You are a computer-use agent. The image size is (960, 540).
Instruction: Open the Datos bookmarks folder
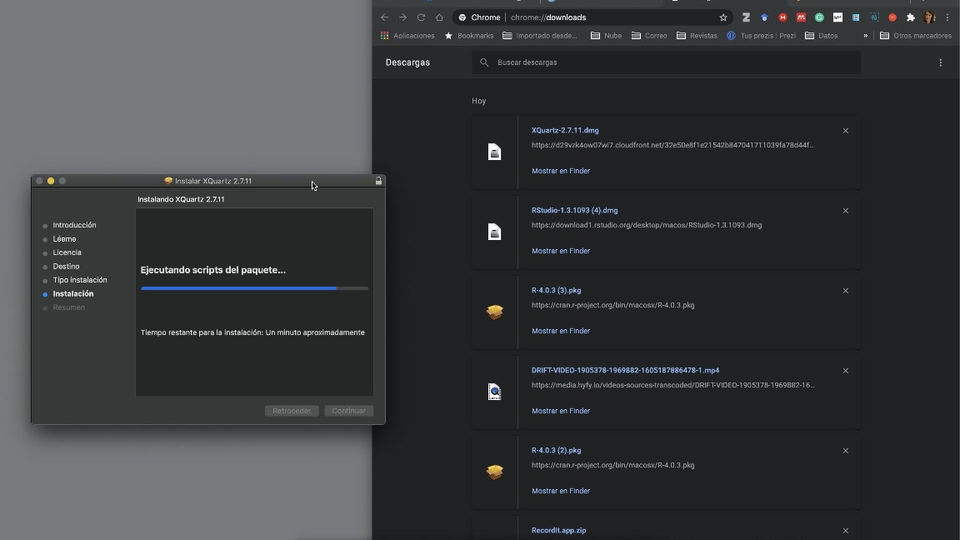coord(821,36)
